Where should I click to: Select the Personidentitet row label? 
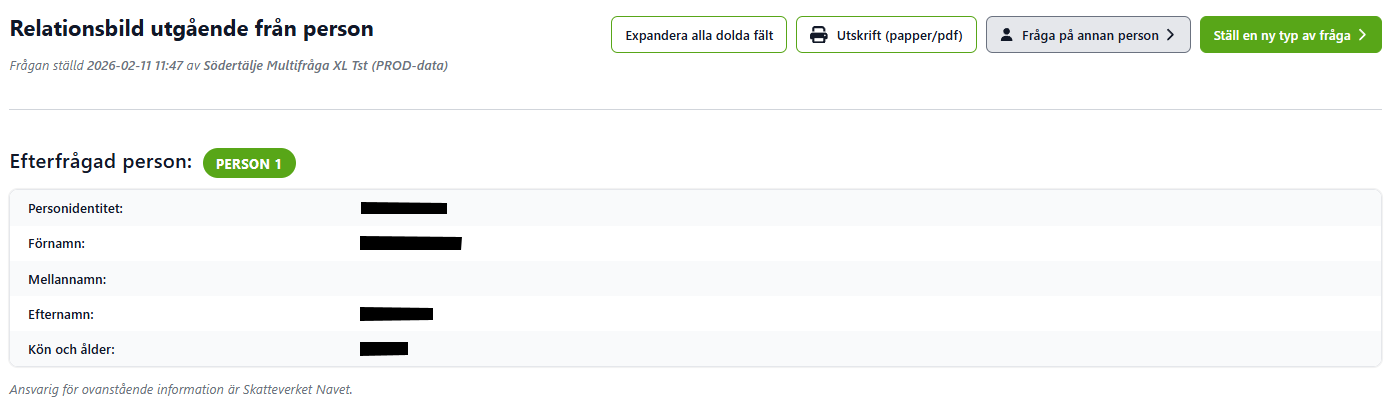pos(76,208)
